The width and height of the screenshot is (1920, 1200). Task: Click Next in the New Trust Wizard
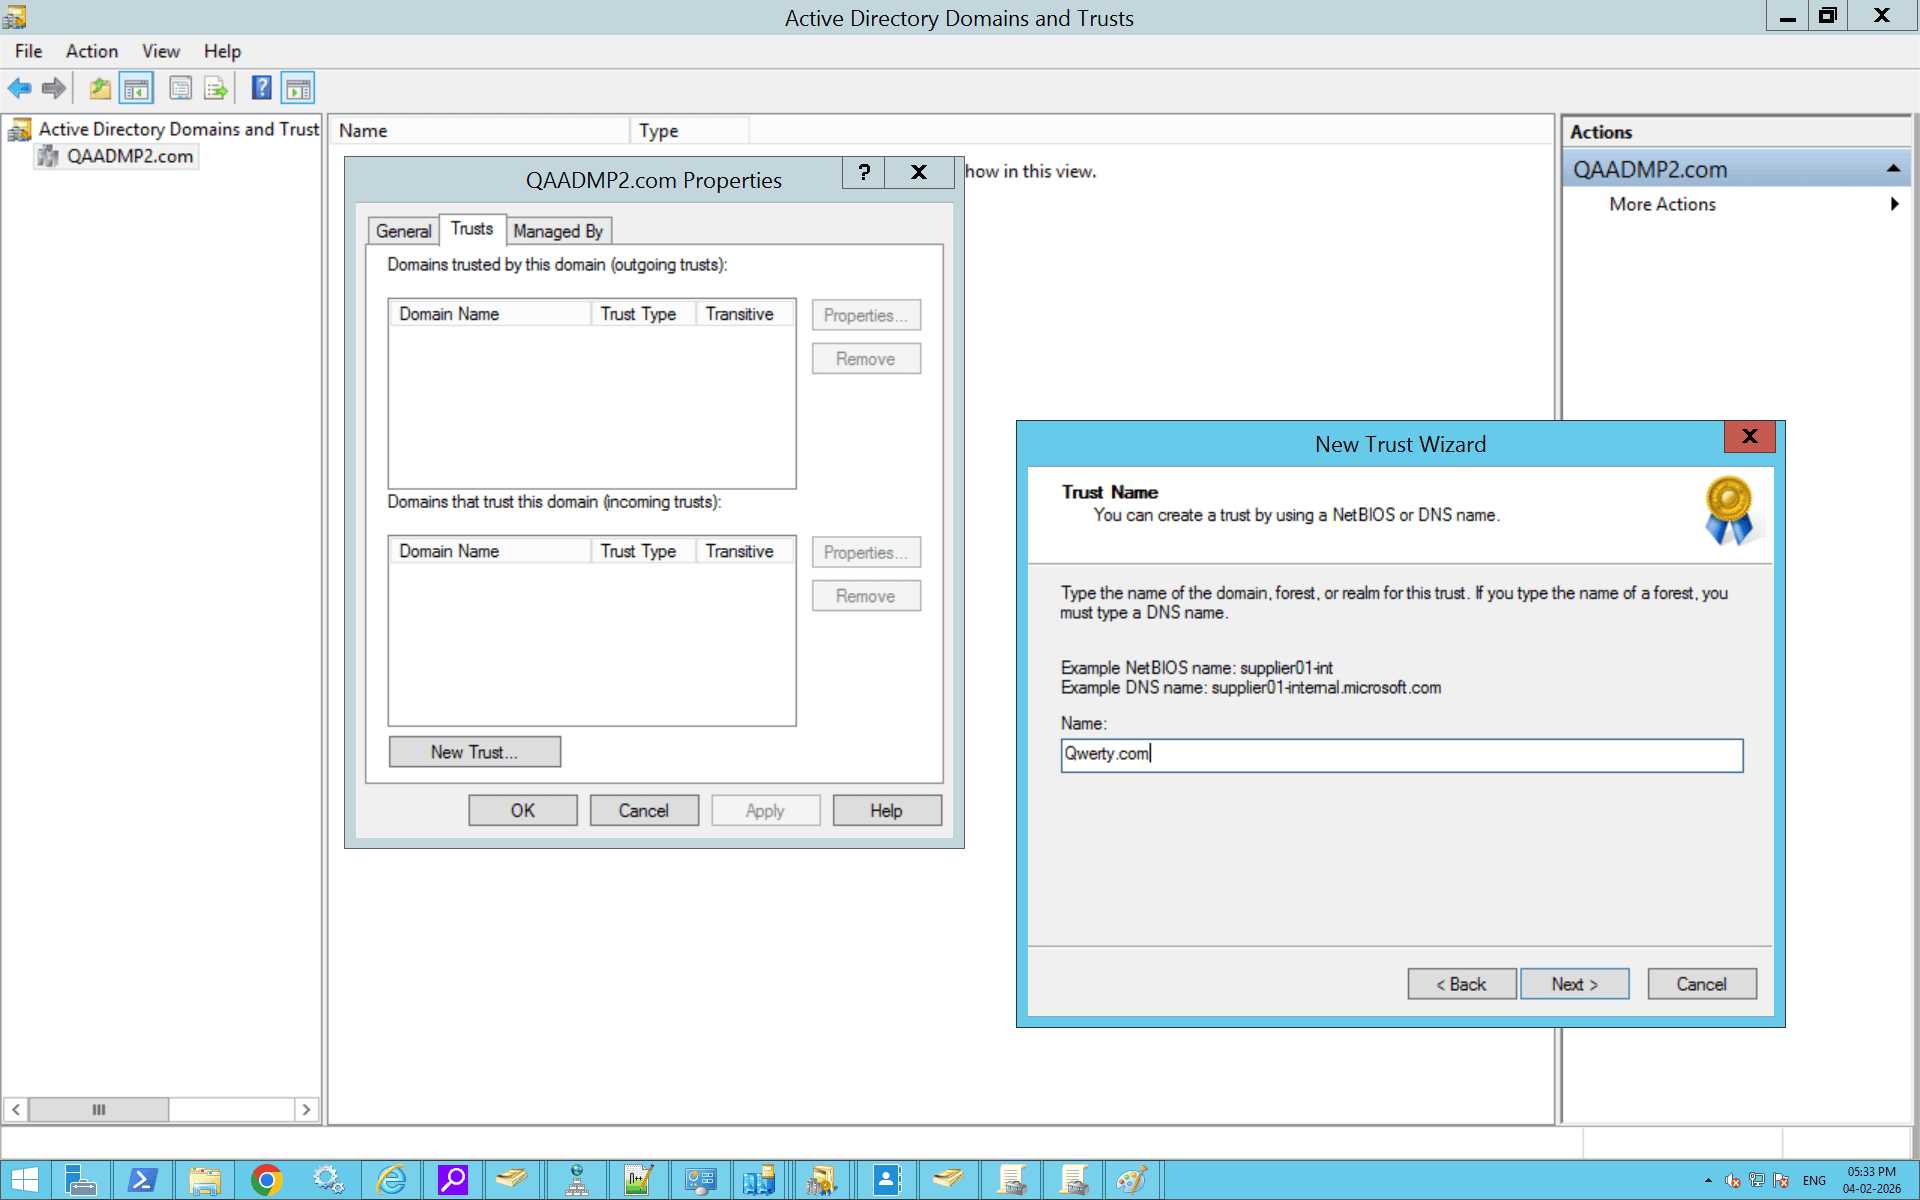(x=1574, y=983)
